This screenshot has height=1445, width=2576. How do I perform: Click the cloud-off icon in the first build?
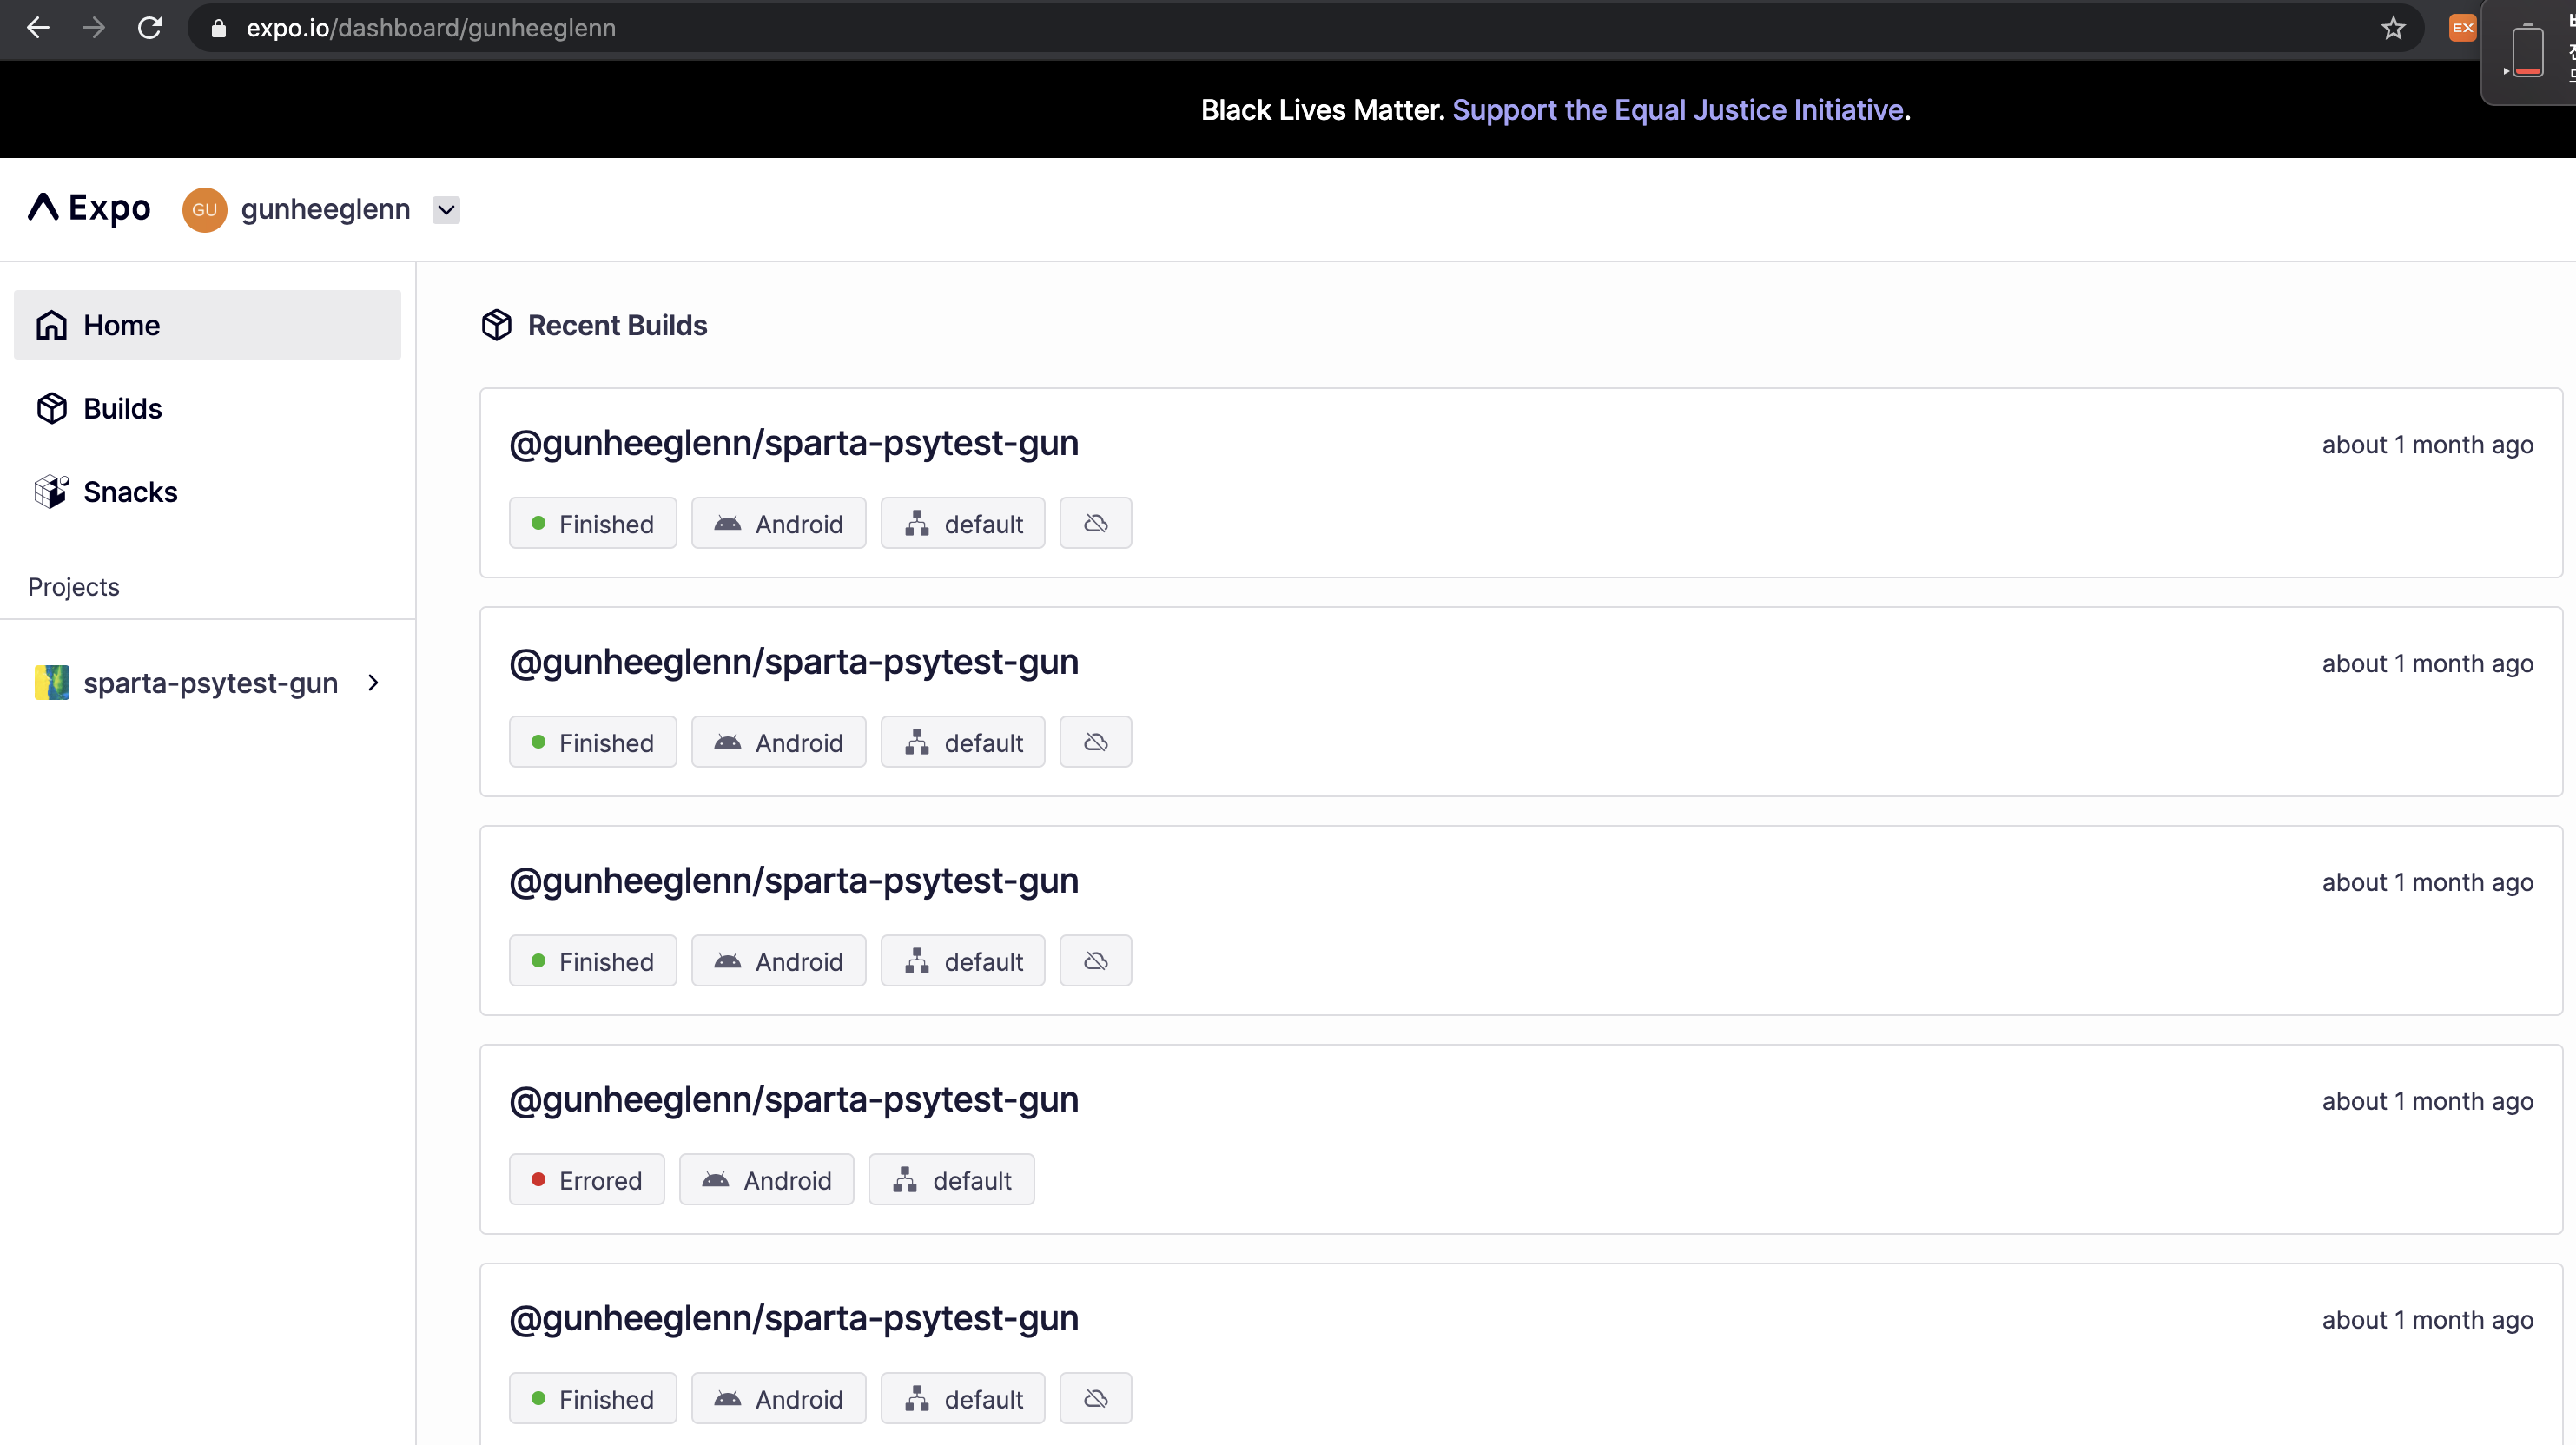coord(1095,523)
